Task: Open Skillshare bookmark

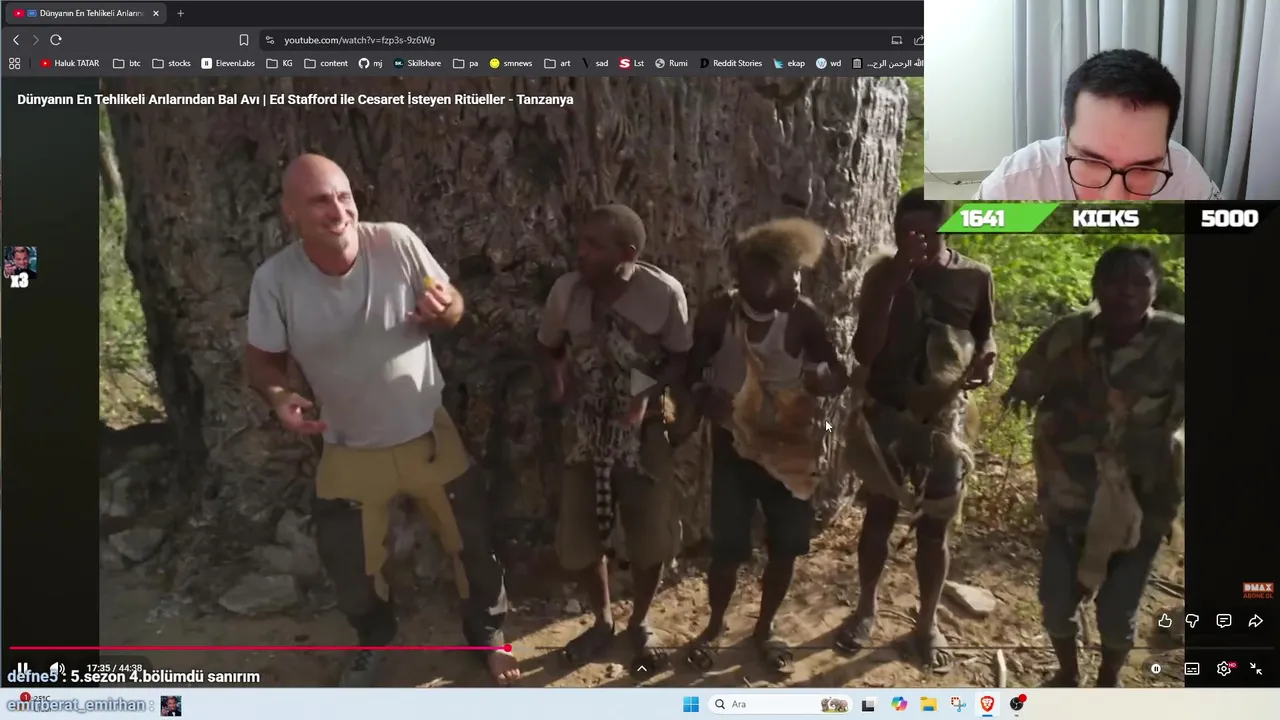Action: coord(418,63)
